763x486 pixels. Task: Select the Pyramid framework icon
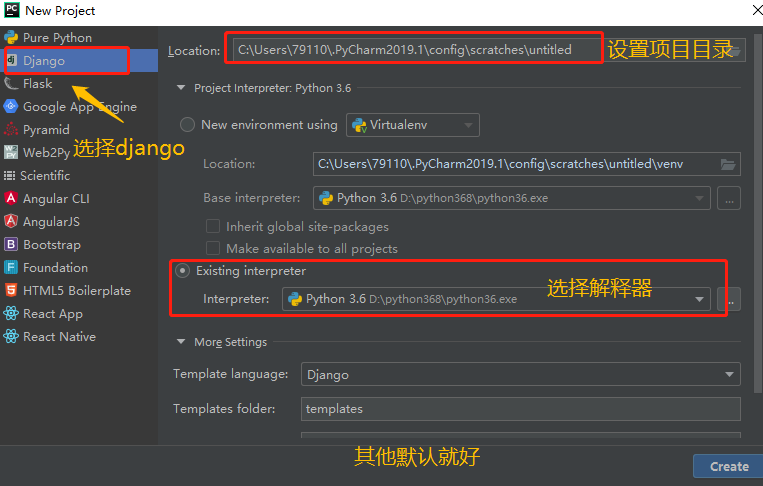coord(11,129)
